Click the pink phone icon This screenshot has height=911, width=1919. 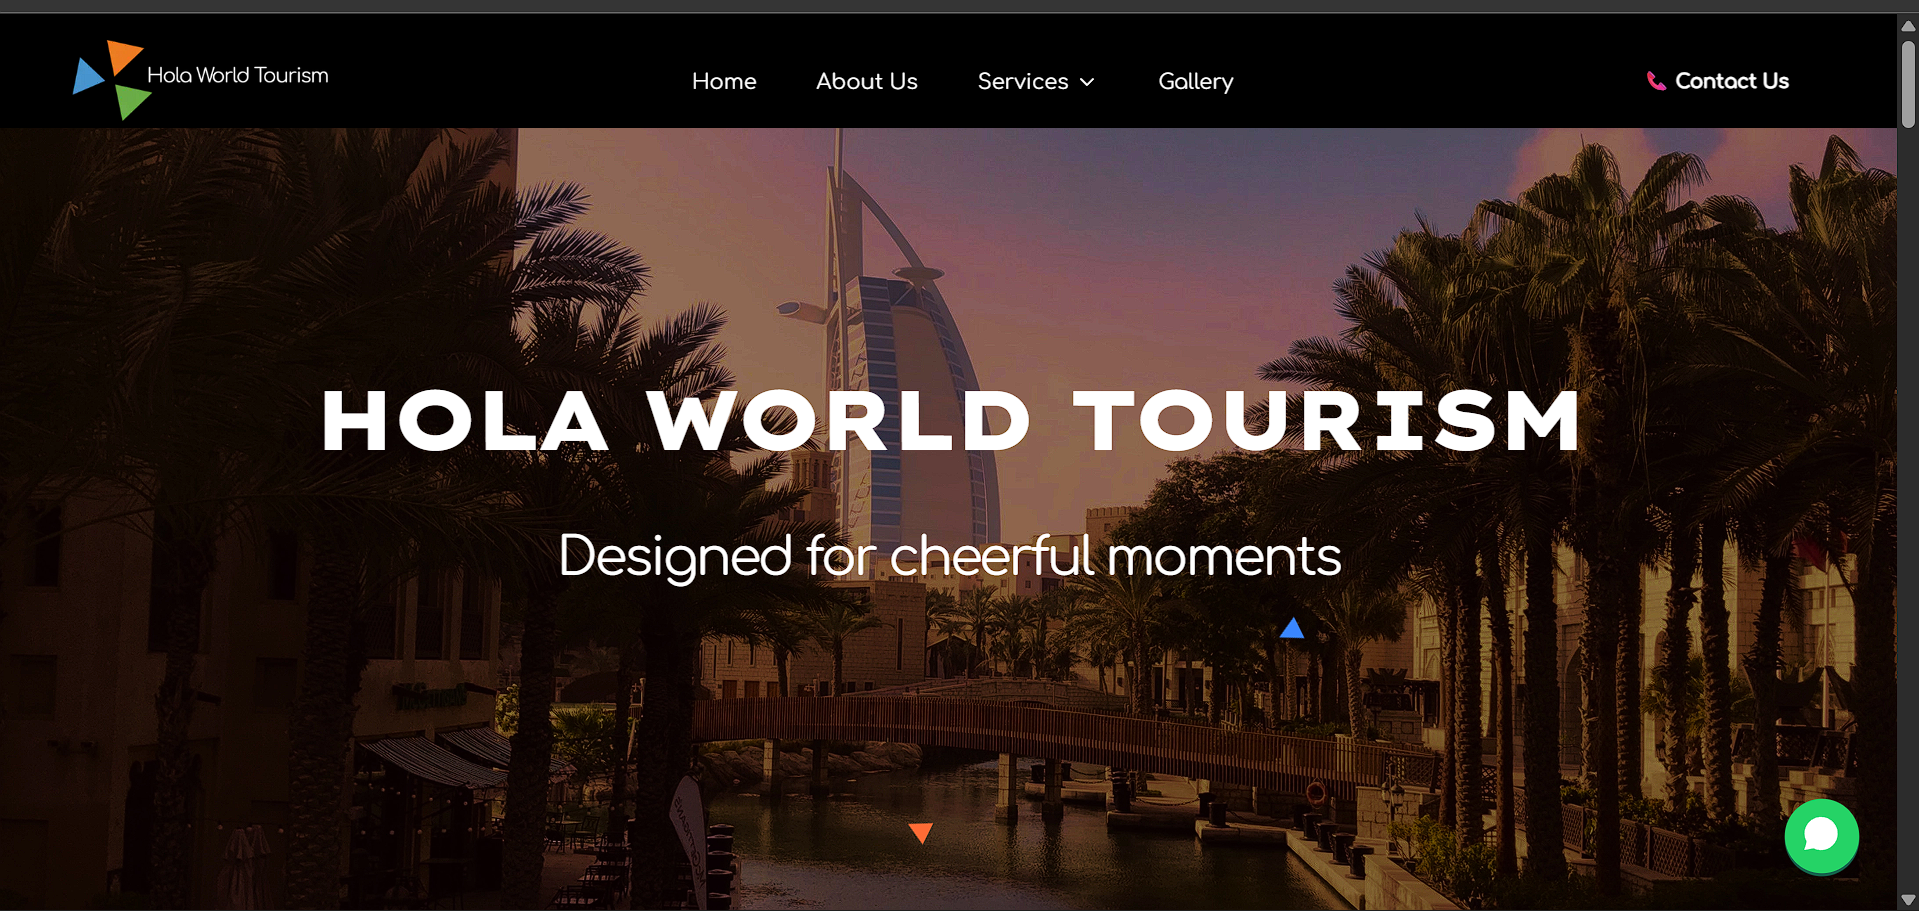click(x=1656, y=81)
